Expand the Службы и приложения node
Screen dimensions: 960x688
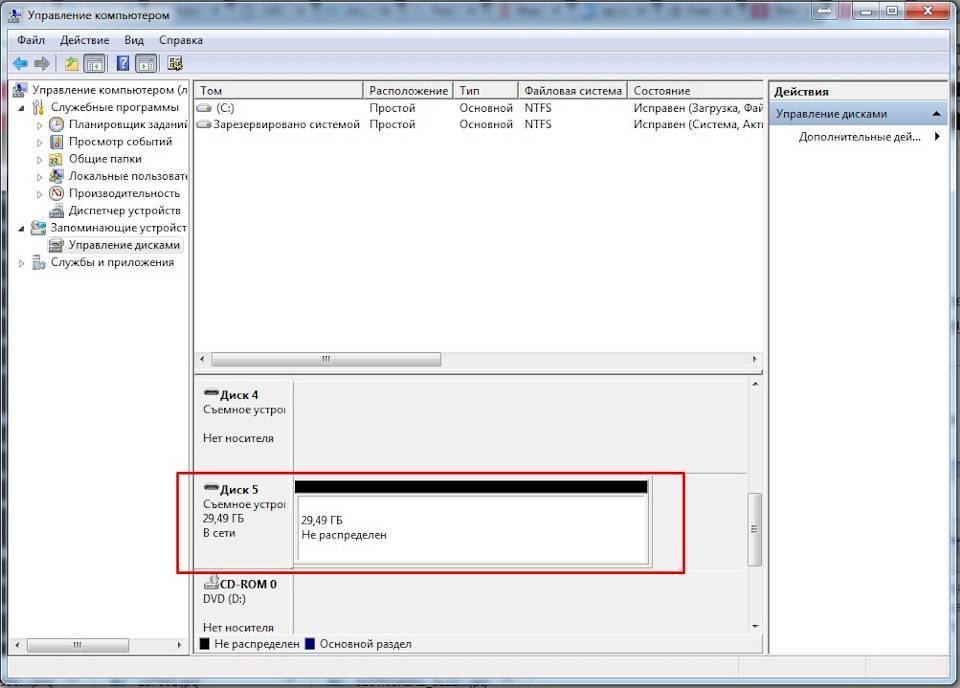click(x=23, y=263)
